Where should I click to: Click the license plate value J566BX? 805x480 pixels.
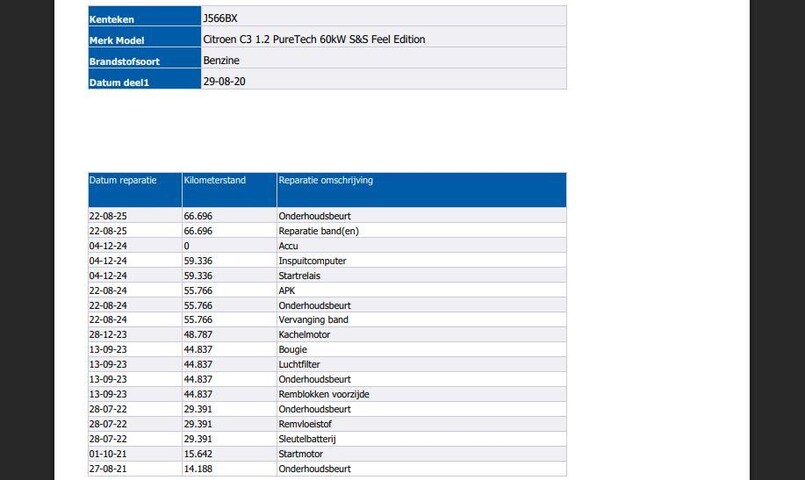point(220,18)
